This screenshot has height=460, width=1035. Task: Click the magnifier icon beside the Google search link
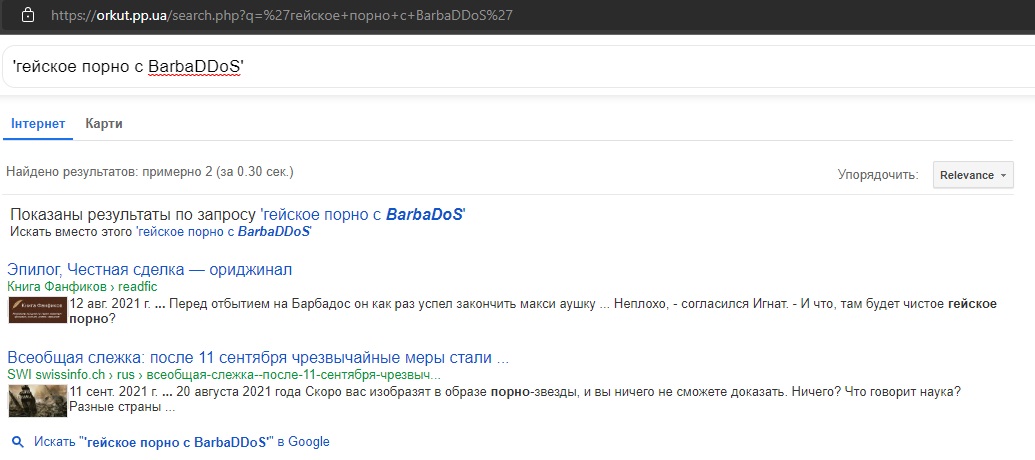(x=17, y=441)
